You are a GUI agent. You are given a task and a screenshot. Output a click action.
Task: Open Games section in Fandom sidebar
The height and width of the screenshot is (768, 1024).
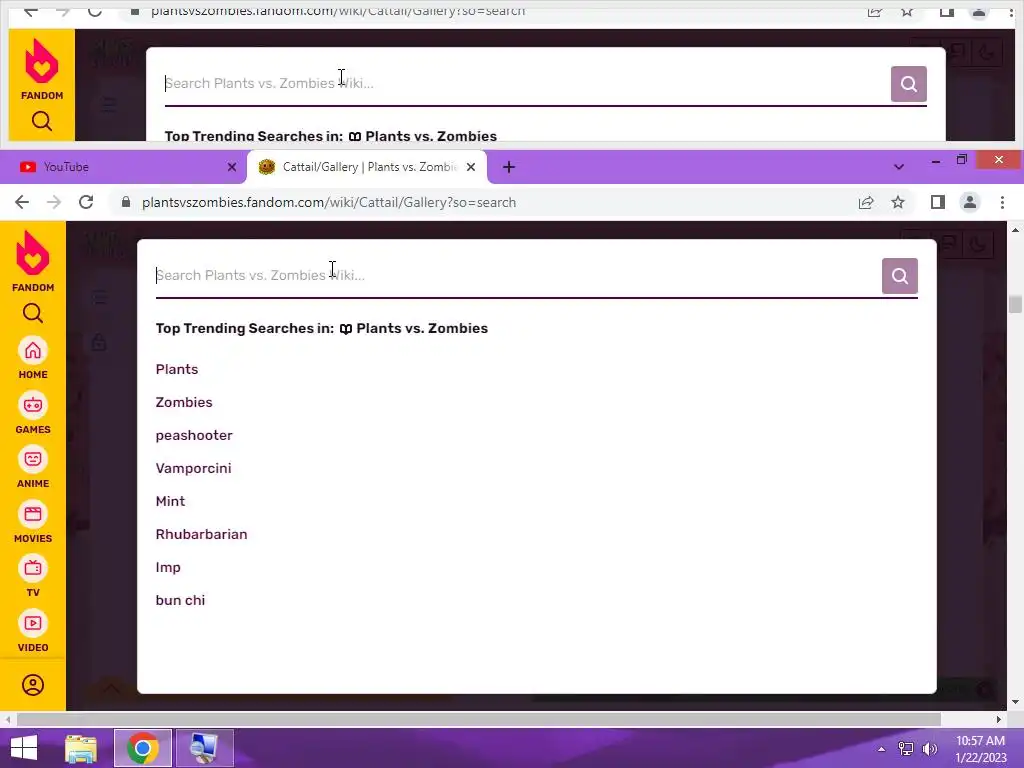pyautogui.click(x=33, y=413)
